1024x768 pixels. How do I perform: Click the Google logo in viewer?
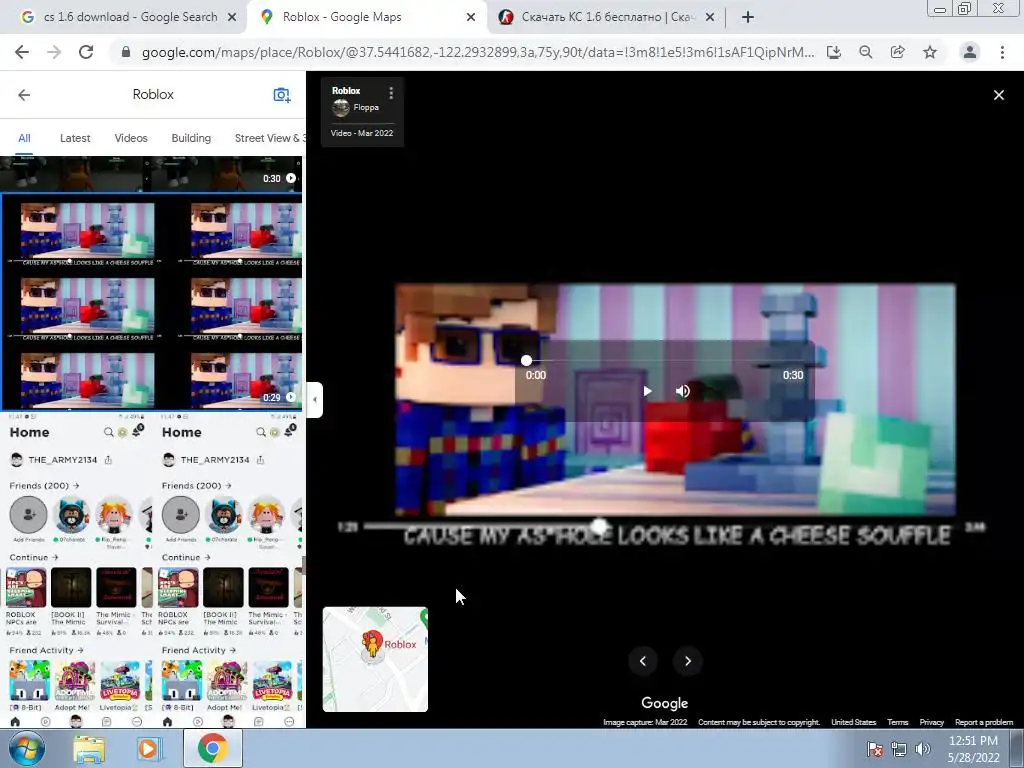point(664,703)
